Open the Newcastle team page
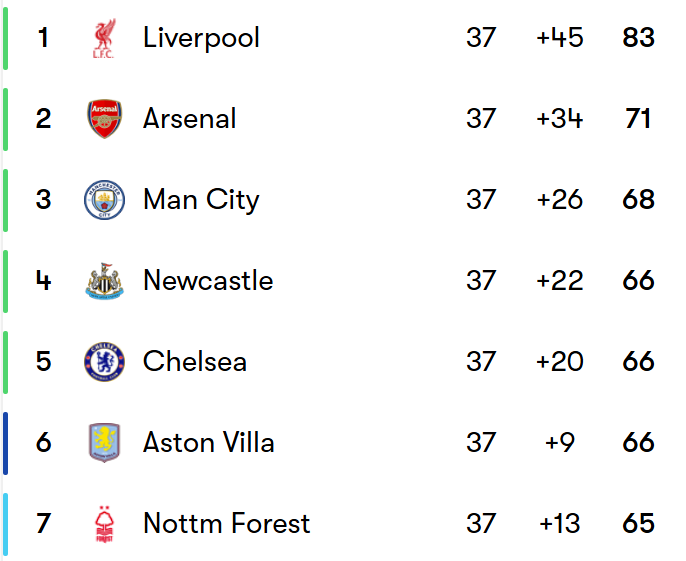Screen dimensions: 686x561 tap(208, 281)
